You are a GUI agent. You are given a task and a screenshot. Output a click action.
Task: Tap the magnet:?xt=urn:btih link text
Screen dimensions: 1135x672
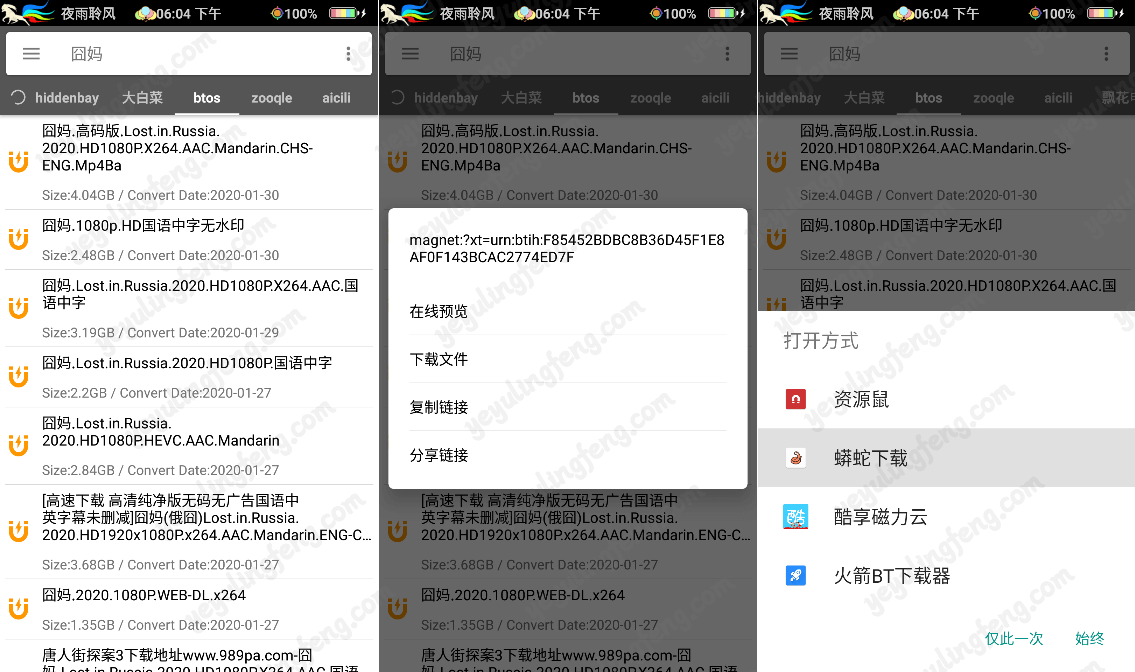click(x=566, y=249)
